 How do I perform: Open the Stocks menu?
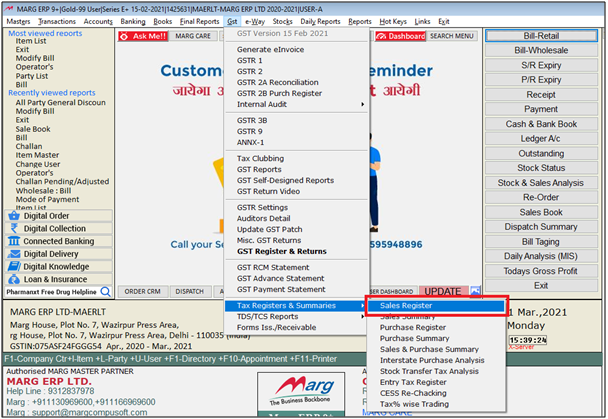(282, 21)
